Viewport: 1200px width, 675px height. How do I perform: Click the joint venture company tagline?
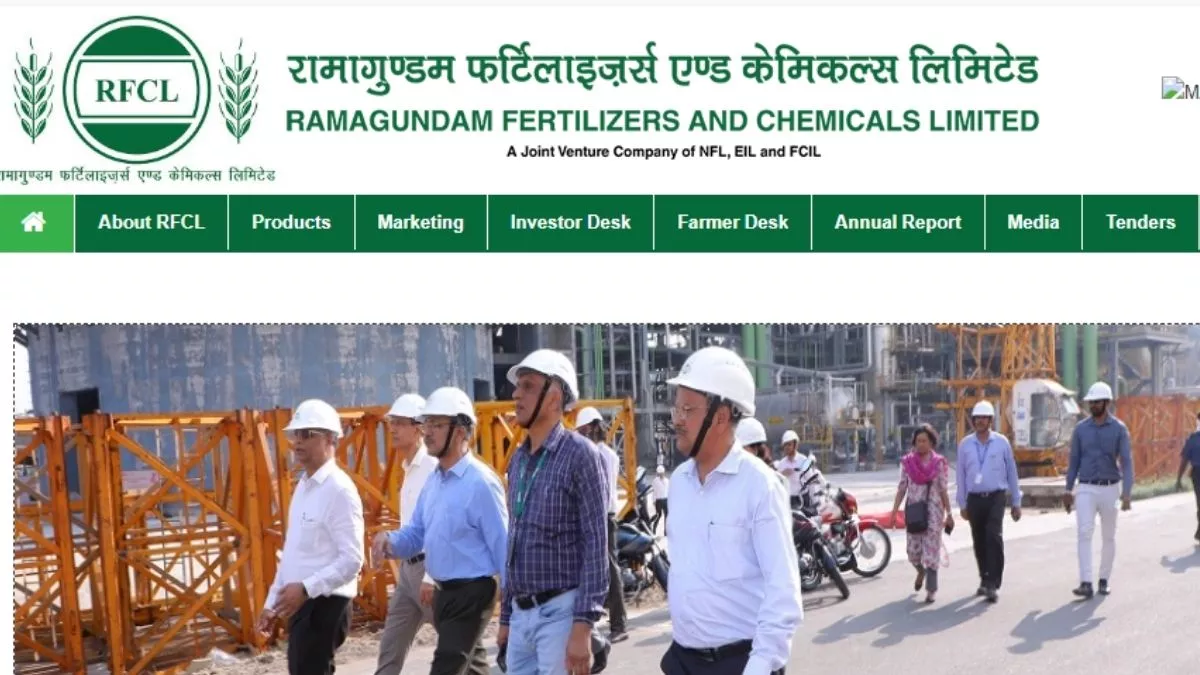663,152
